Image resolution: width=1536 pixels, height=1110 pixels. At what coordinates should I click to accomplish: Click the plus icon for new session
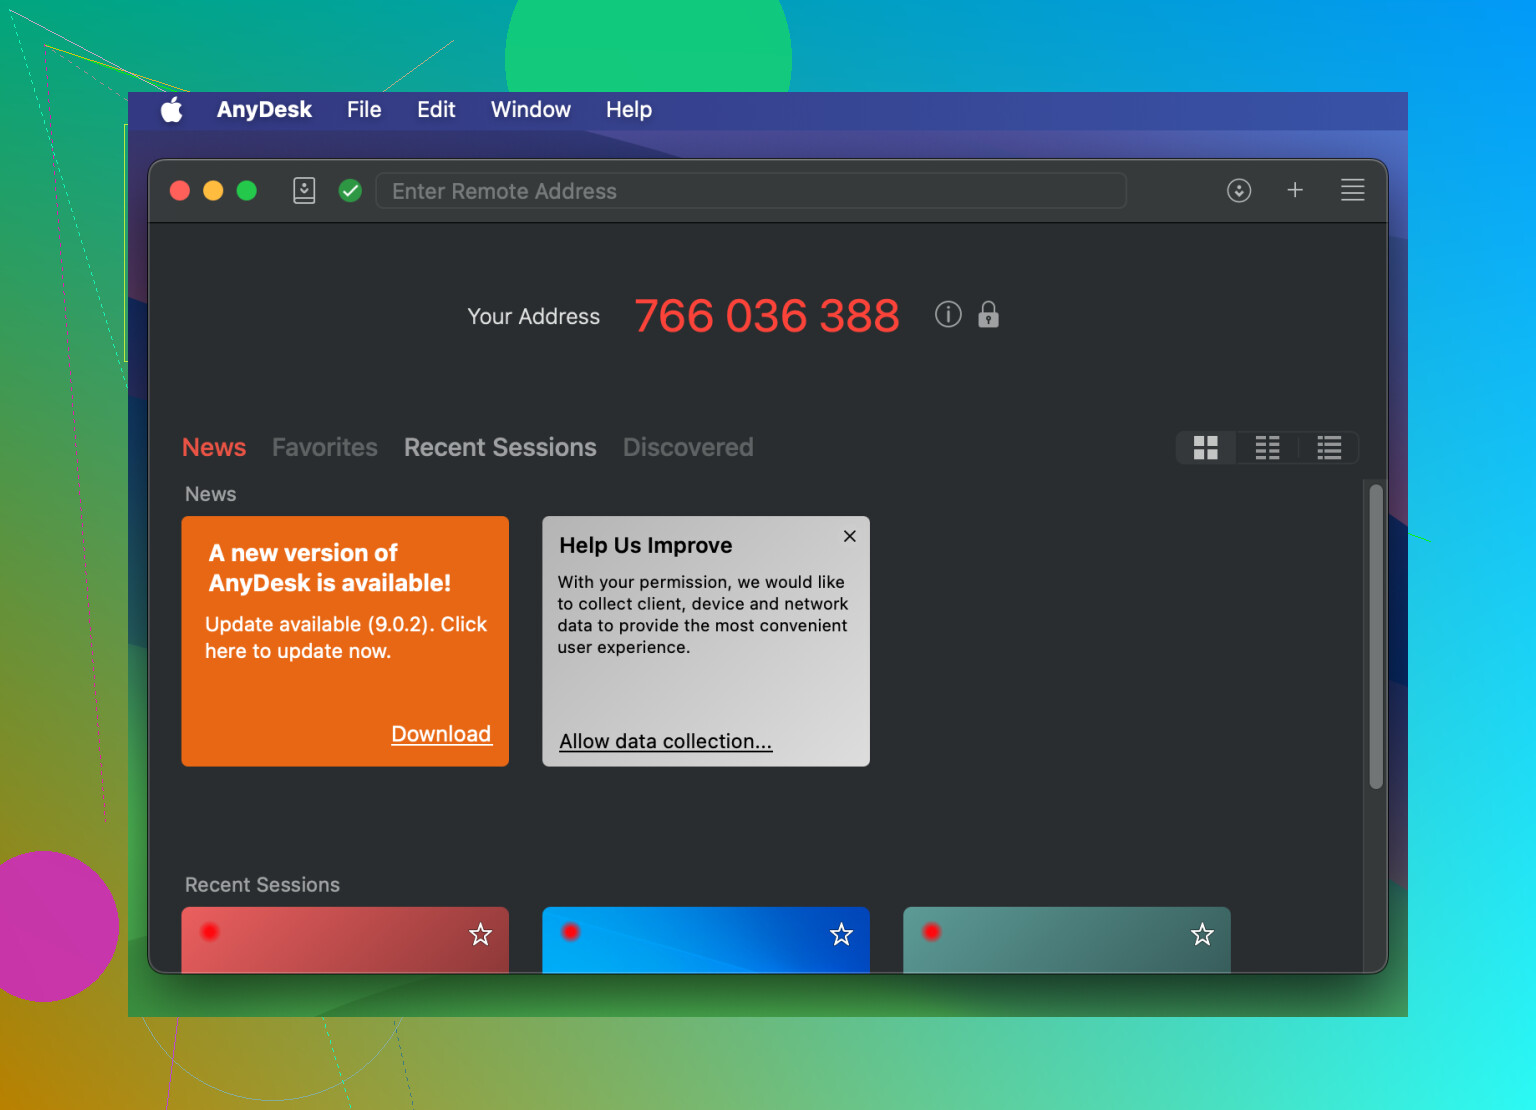pyautogui.click(x=1295, y=190)
